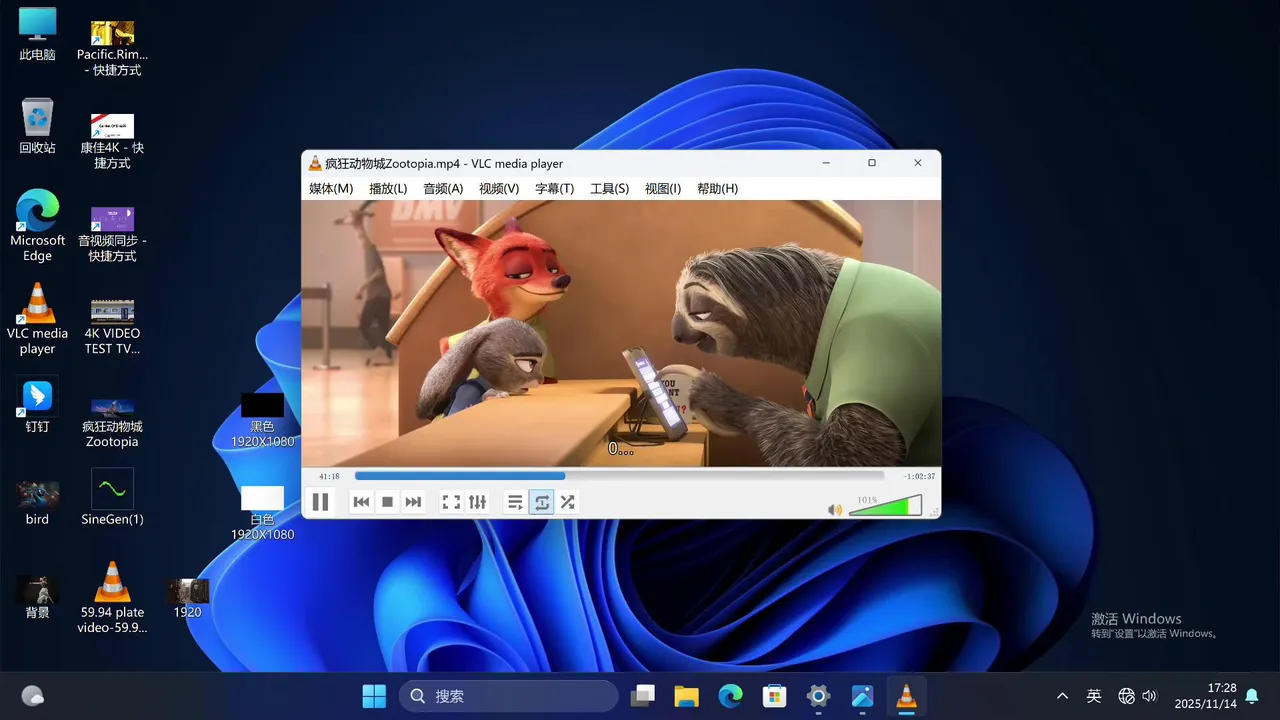The width and height of the screenshot is (1280, 720).
Task: Open the Photos app in the taskbar
Action: click(862, 696)
